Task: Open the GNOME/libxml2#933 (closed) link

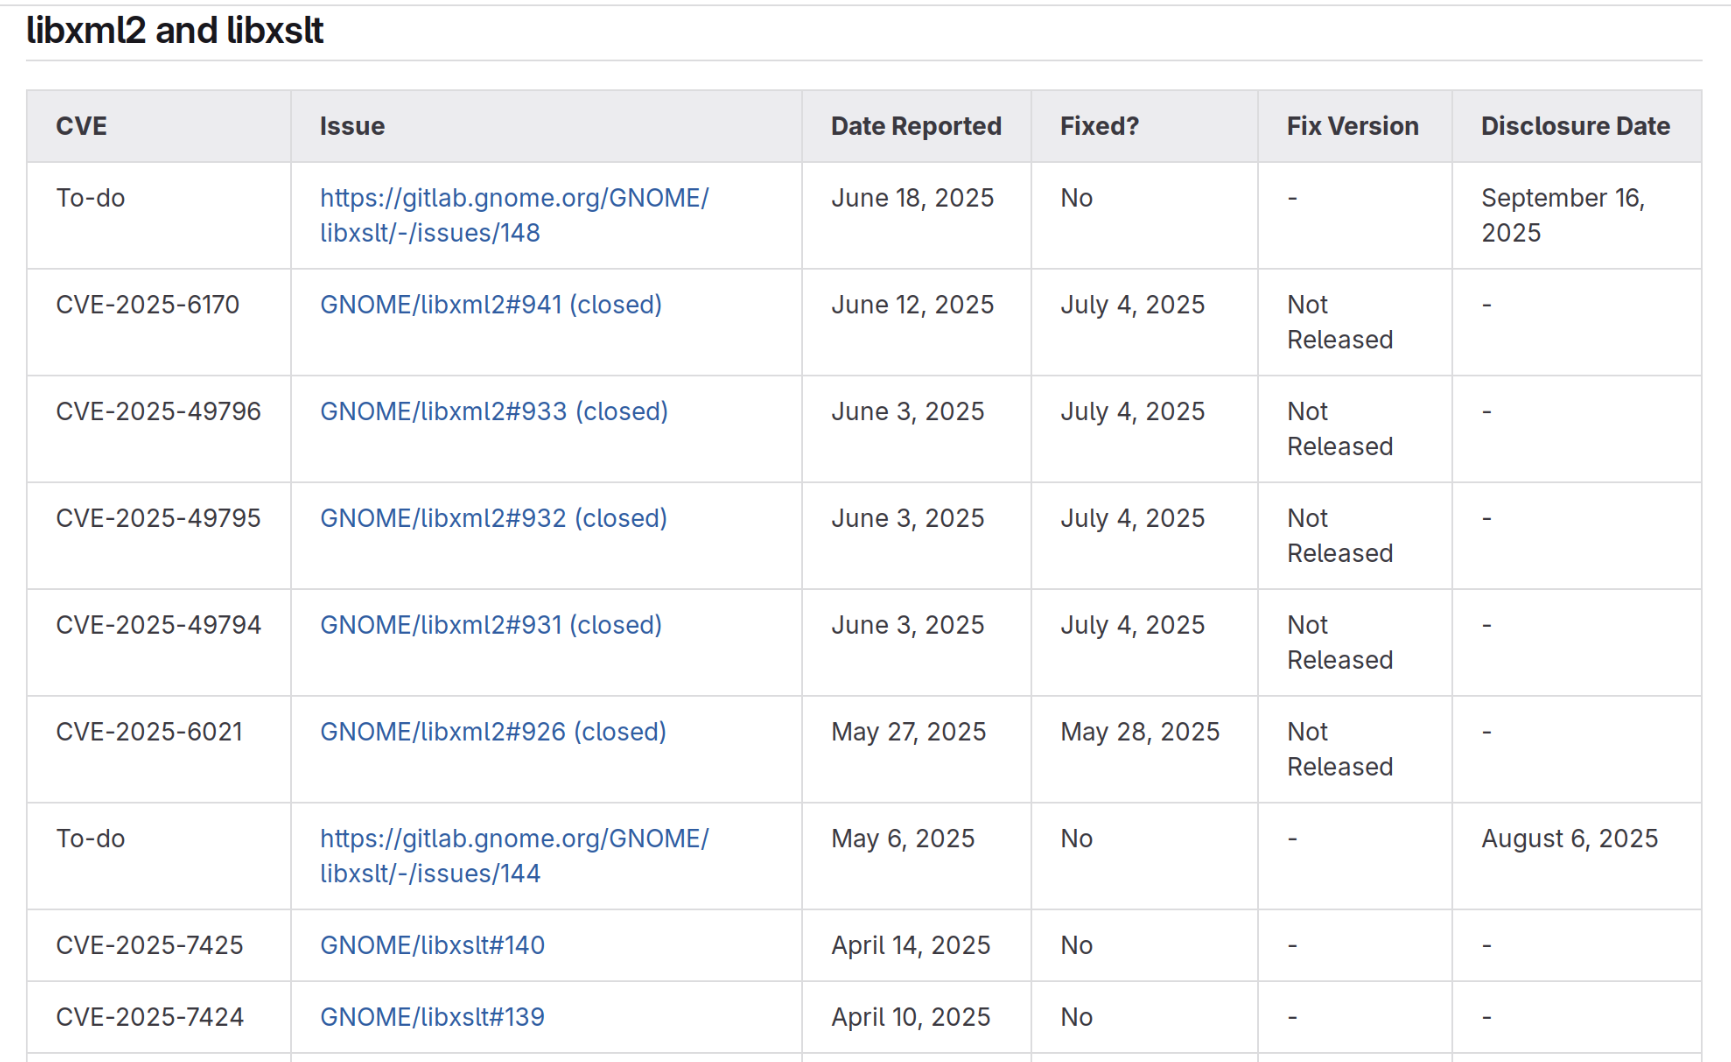Action: click(494, 412)
